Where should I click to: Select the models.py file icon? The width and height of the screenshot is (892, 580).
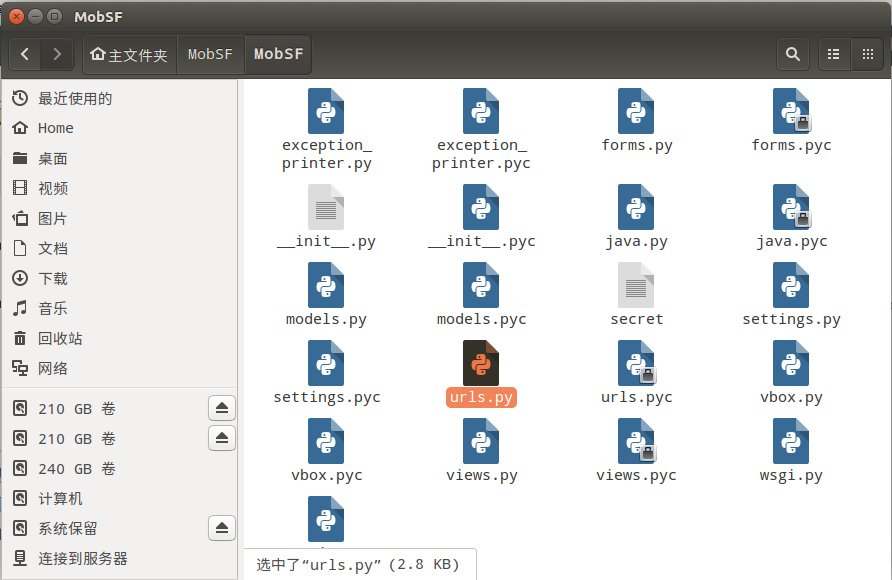click(326, 285)
